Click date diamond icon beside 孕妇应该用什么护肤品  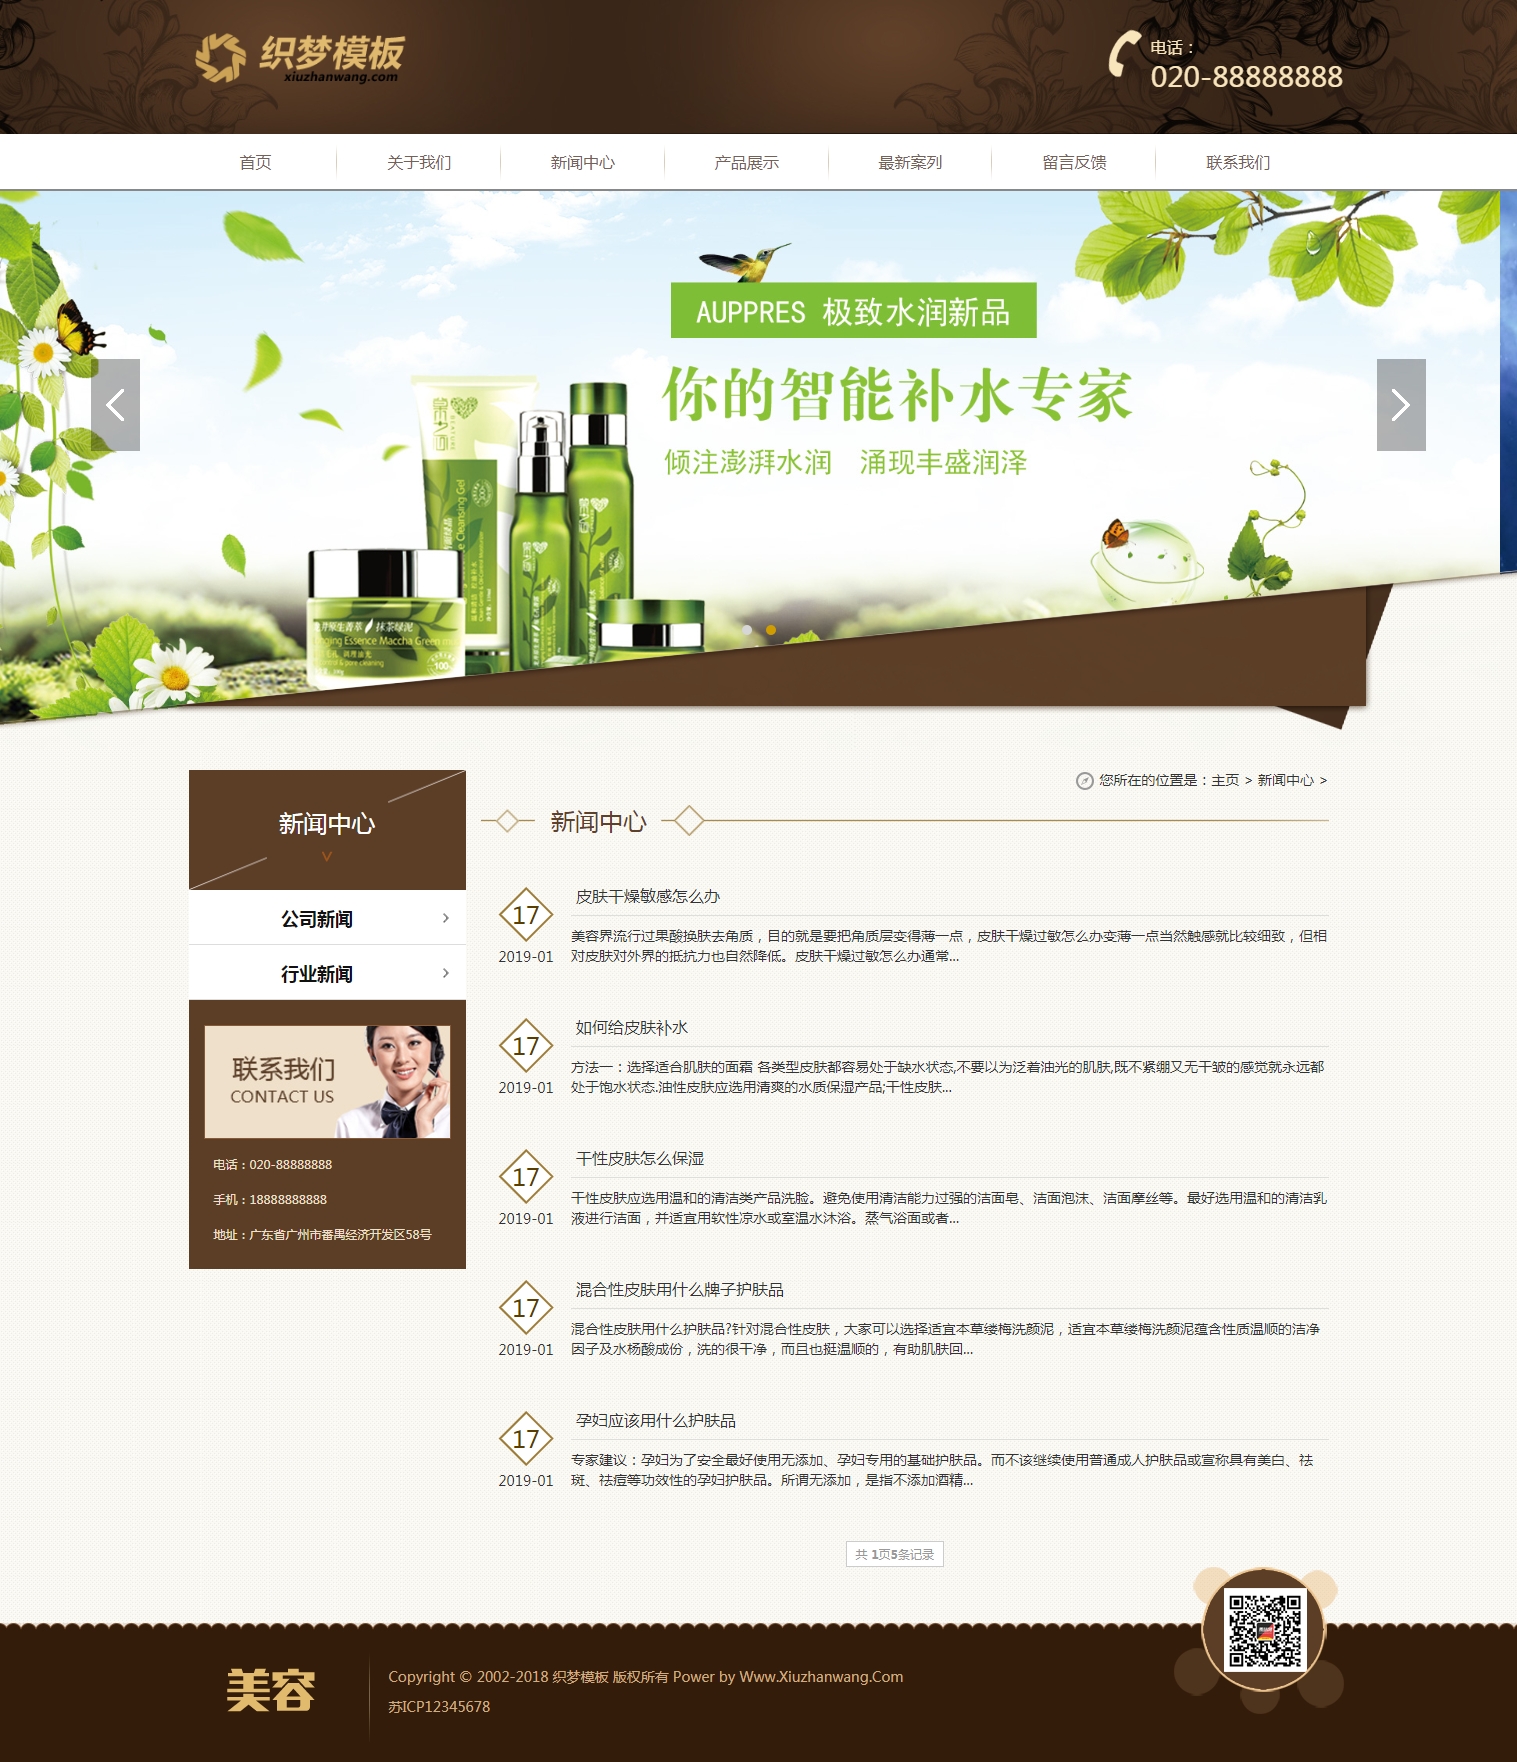pos(526,1438)
